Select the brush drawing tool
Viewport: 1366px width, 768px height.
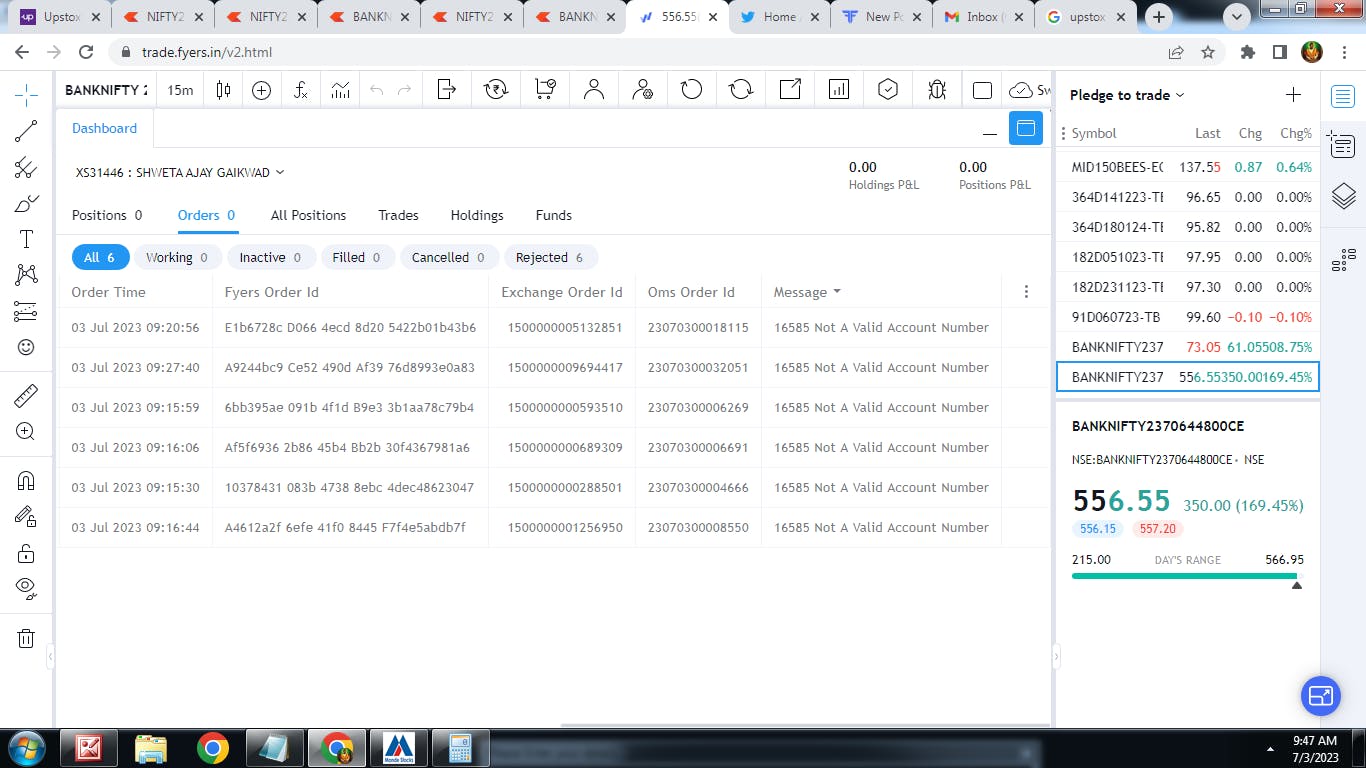[x=26, y=204]
